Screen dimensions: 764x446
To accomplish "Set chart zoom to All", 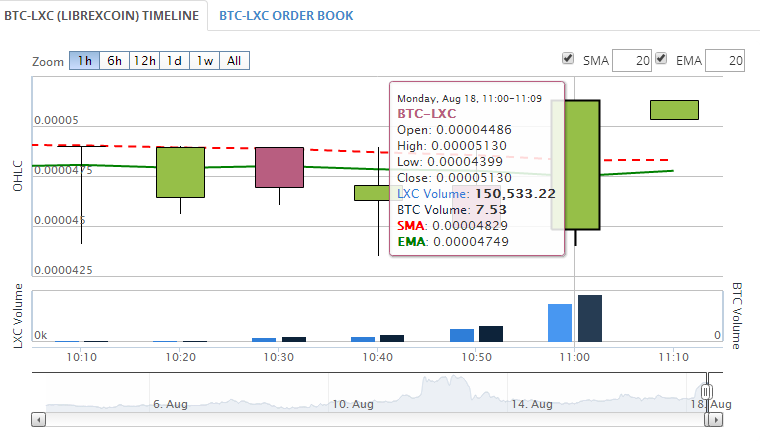I will tap(234, 61).
